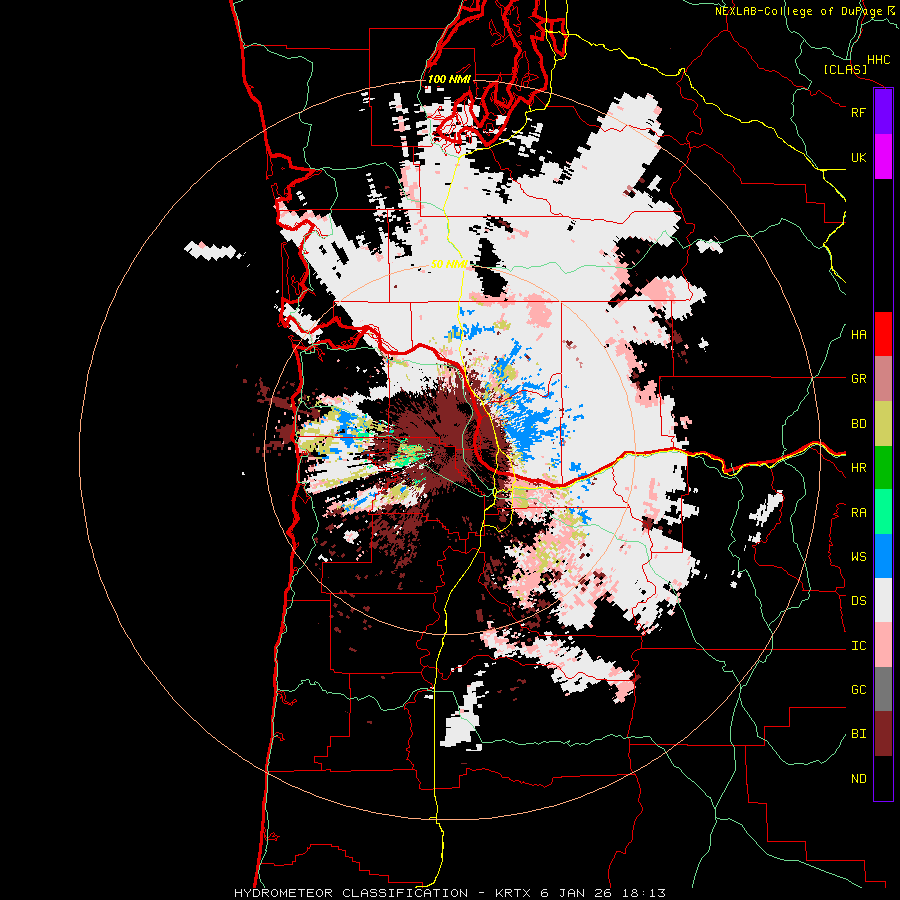
Task: Select the 'HR' legend label
Action: point(858,468)
